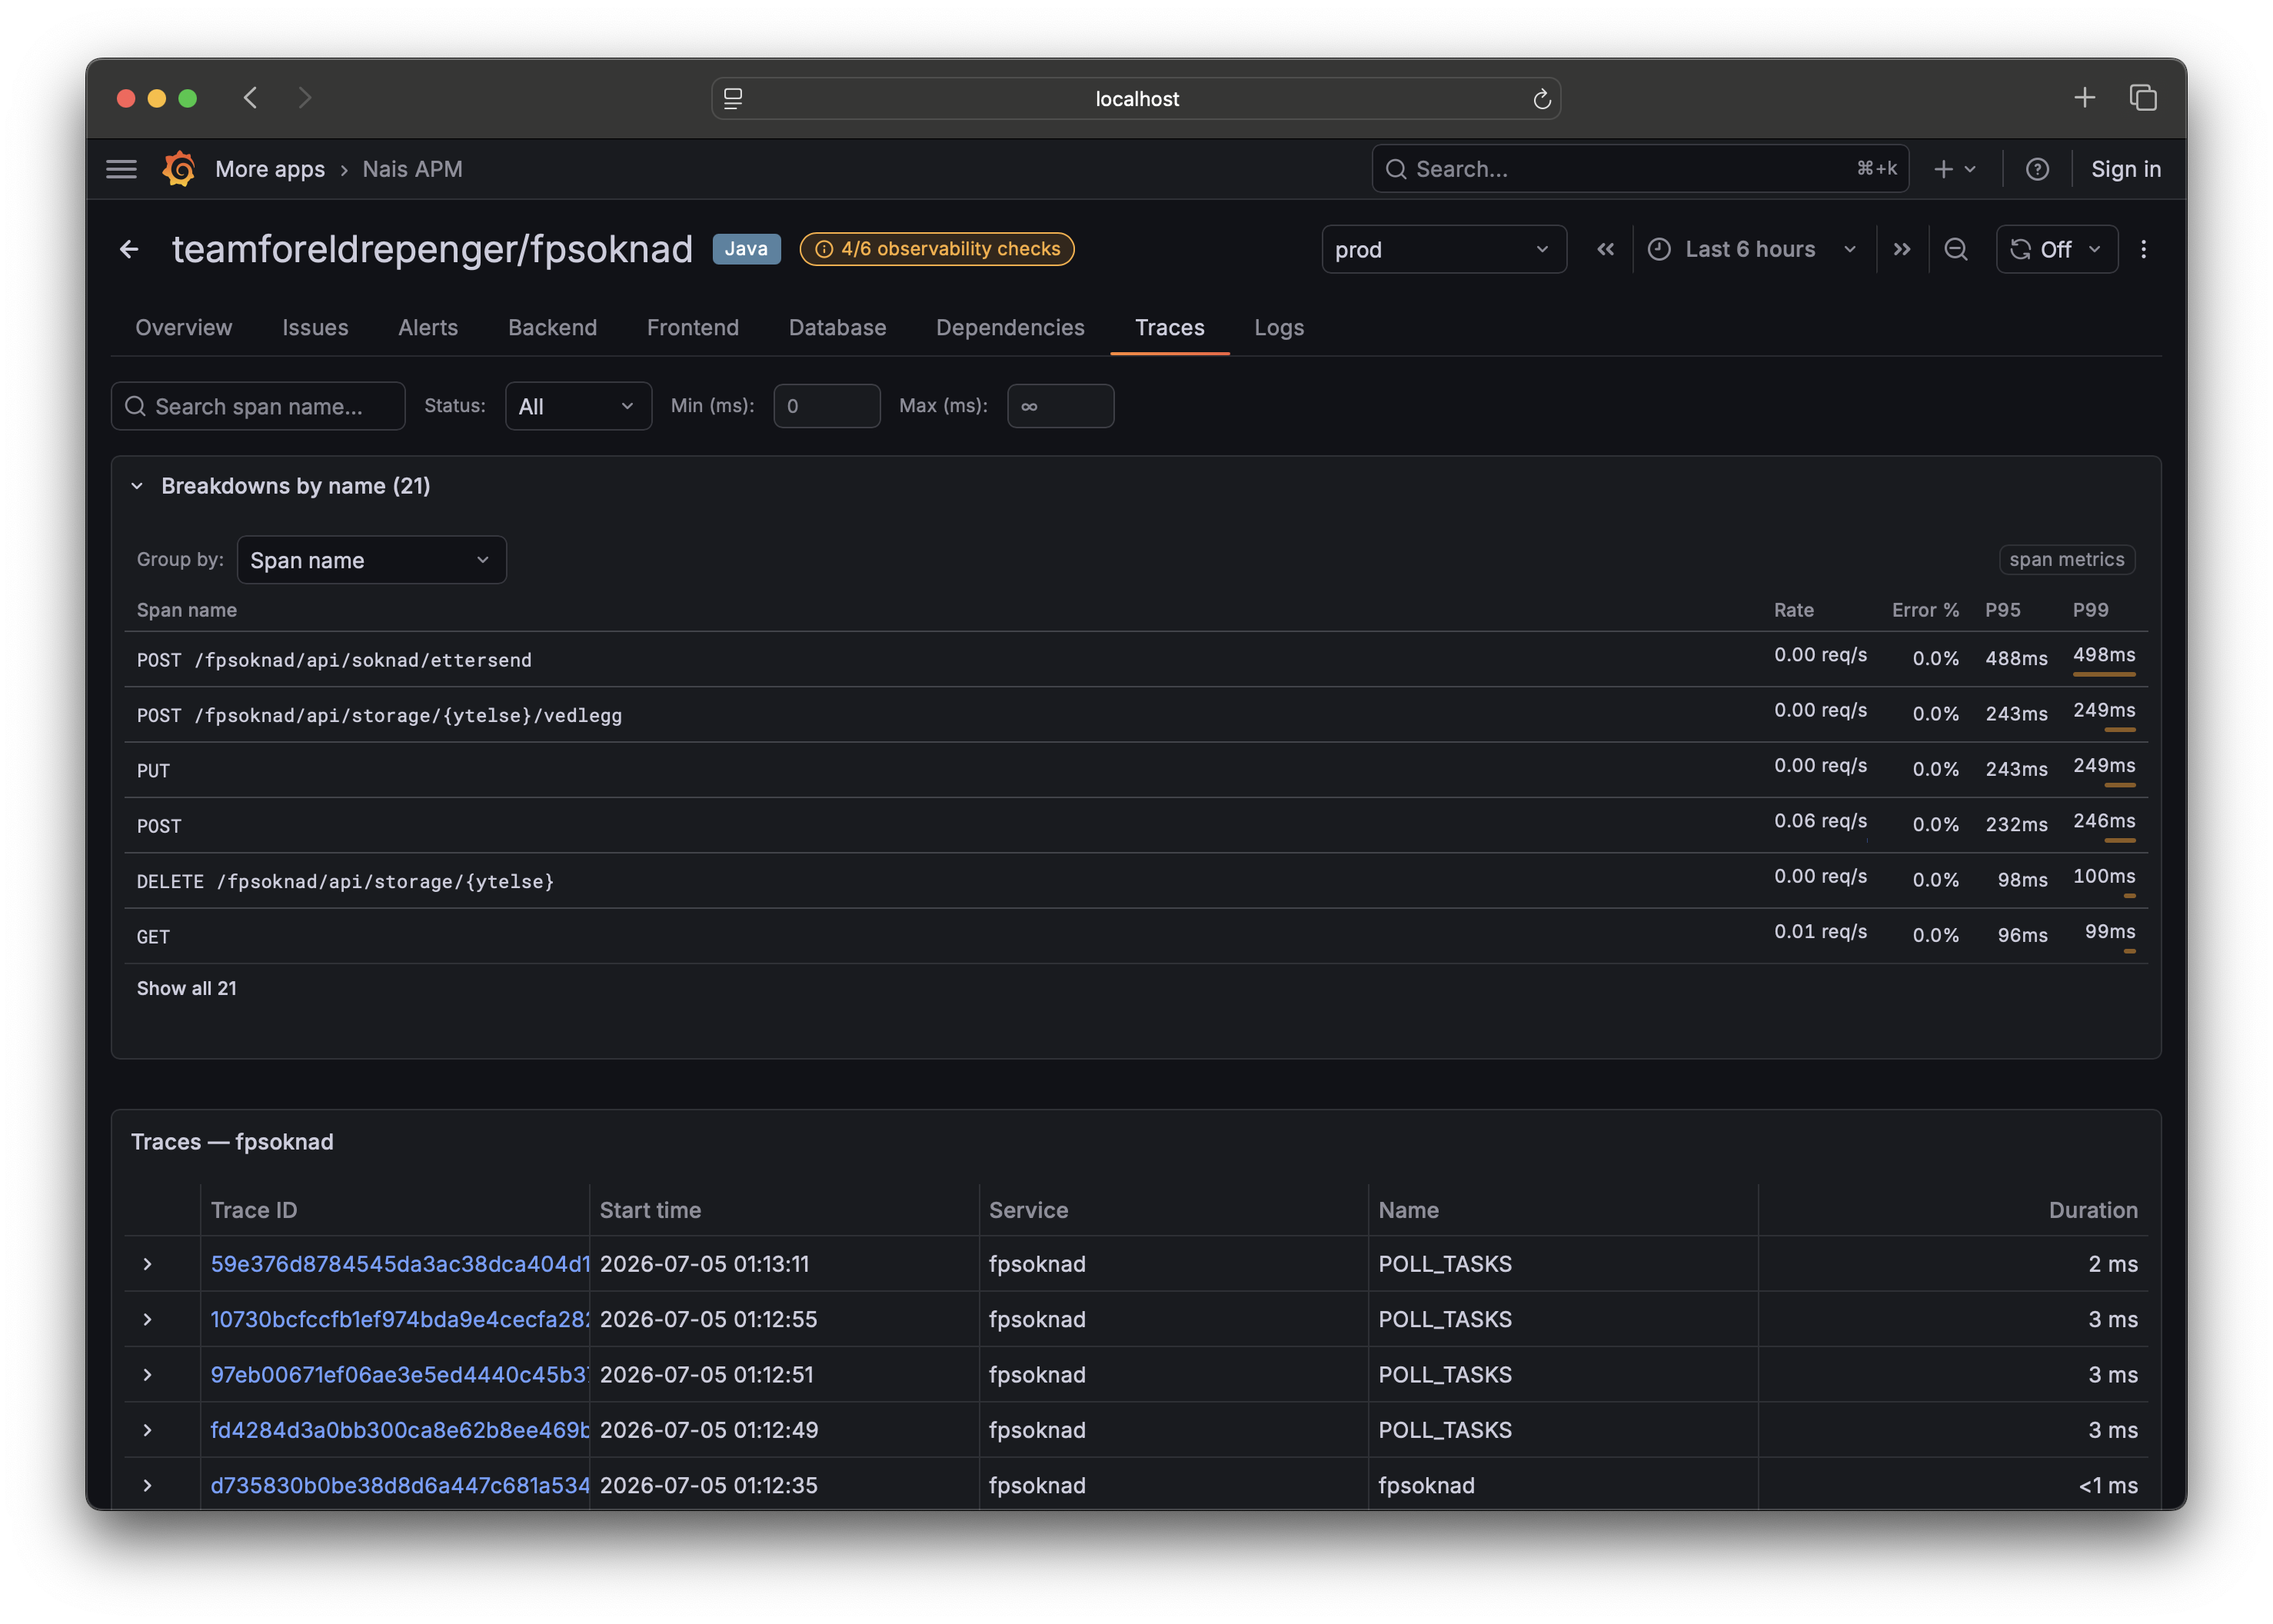
Task: Shift time range forward with double chevron
Action: coord(1901,249)
